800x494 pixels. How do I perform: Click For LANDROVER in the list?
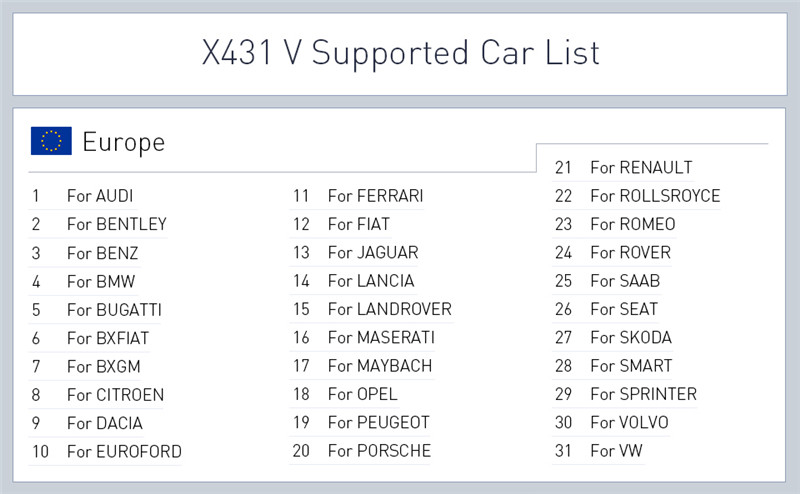click(389, 310)
